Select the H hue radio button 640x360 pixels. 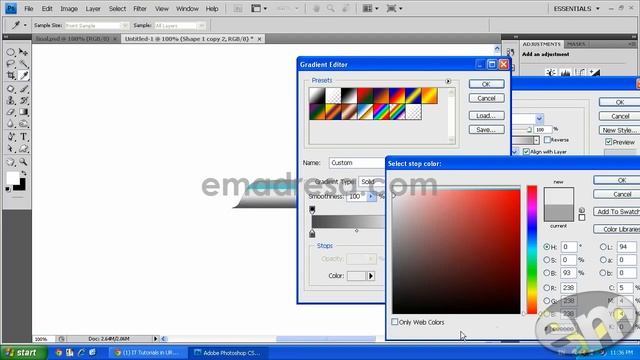(547, 247)
